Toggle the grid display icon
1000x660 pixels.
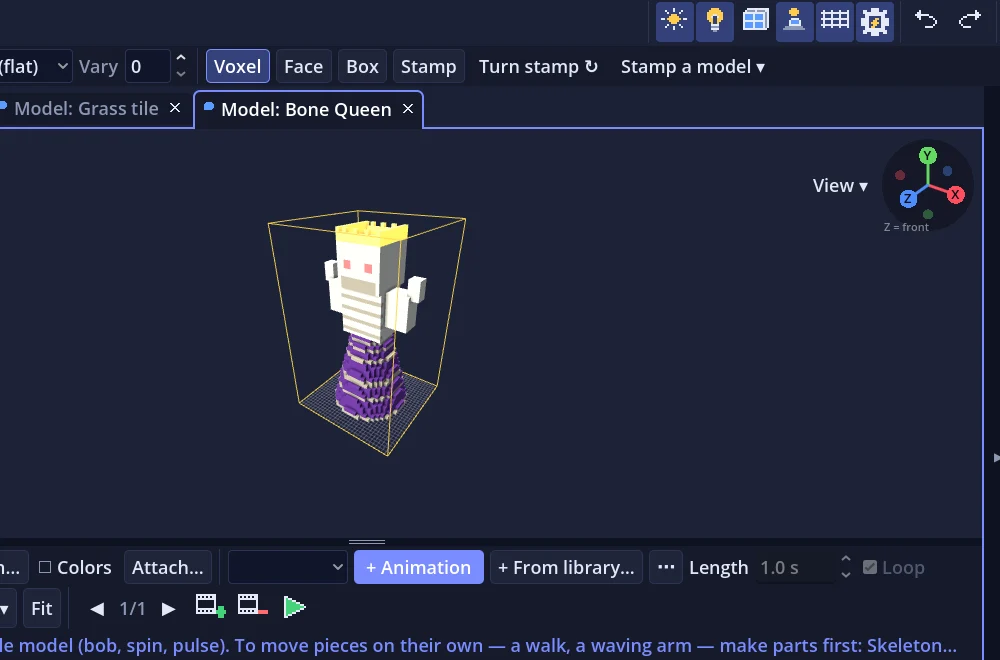(x=835, y=21)
